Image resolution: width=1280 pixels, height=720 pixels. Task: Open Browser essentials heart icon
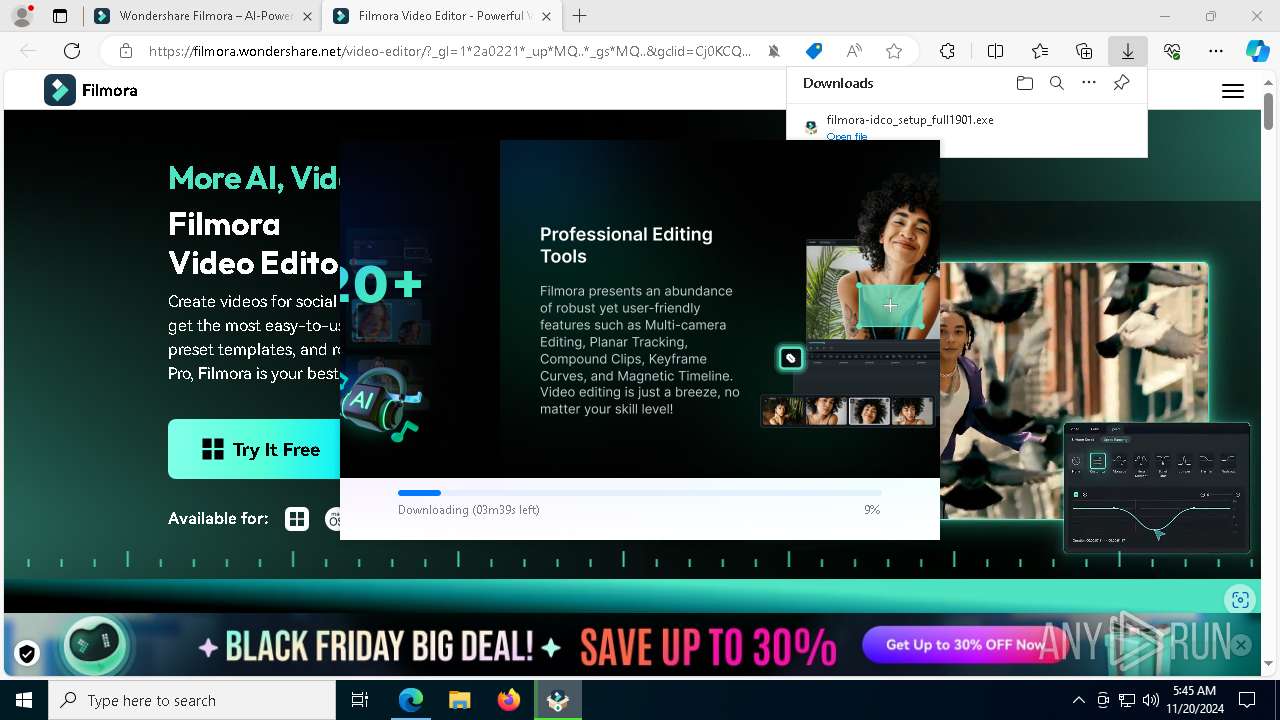[x=1172, y=51]
